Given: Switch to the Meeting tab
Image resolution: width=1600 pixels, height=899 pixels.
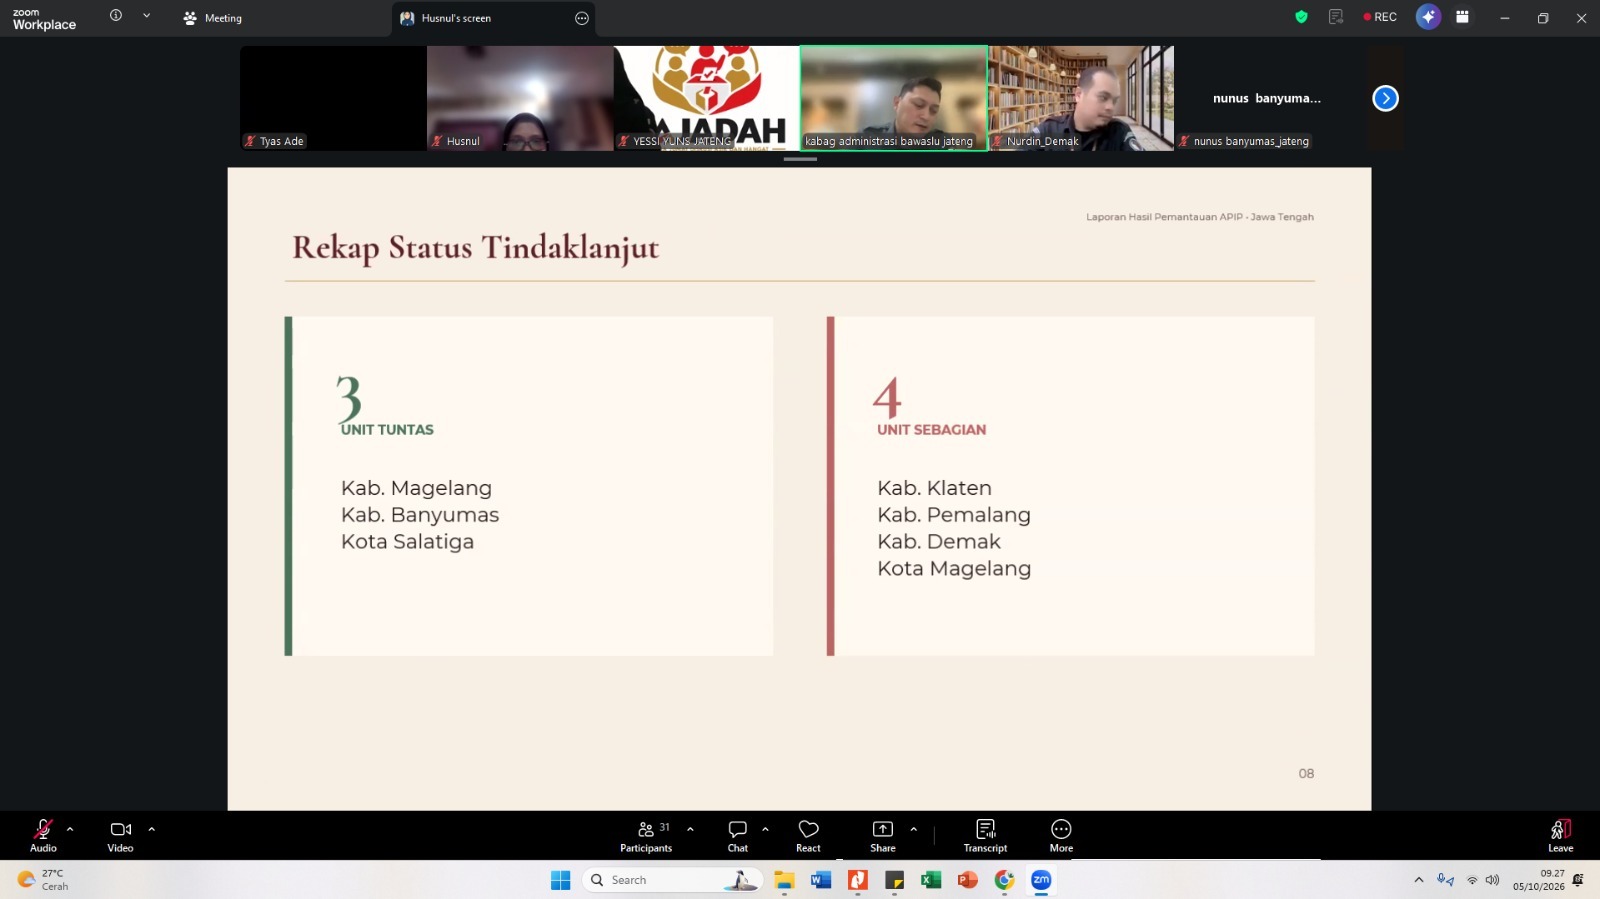Looking at the screenshot, I should [213, 18].
